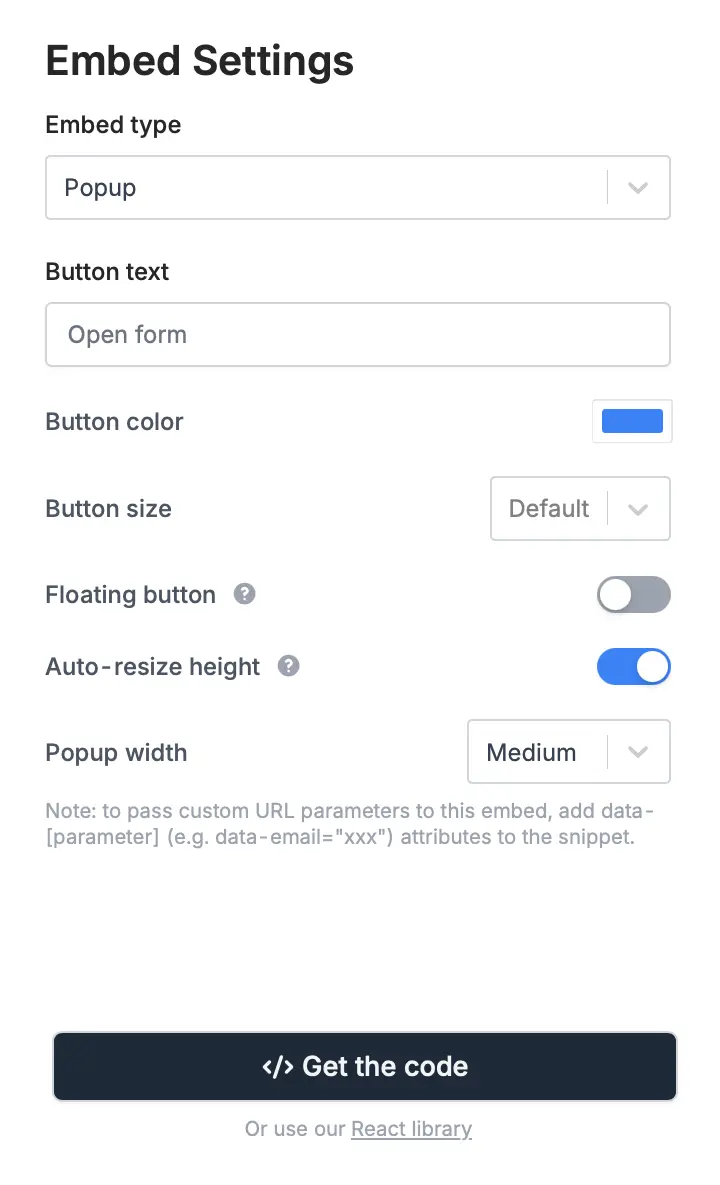Image resolution: width=720 pixels, height=1185 pixels.
Task: Click the Floating button help icon
Action: tap(244, 594)
